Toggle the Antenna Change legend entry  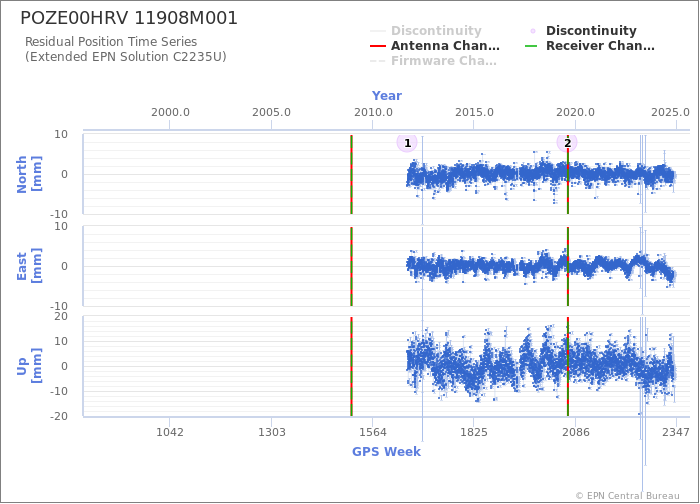435,46
